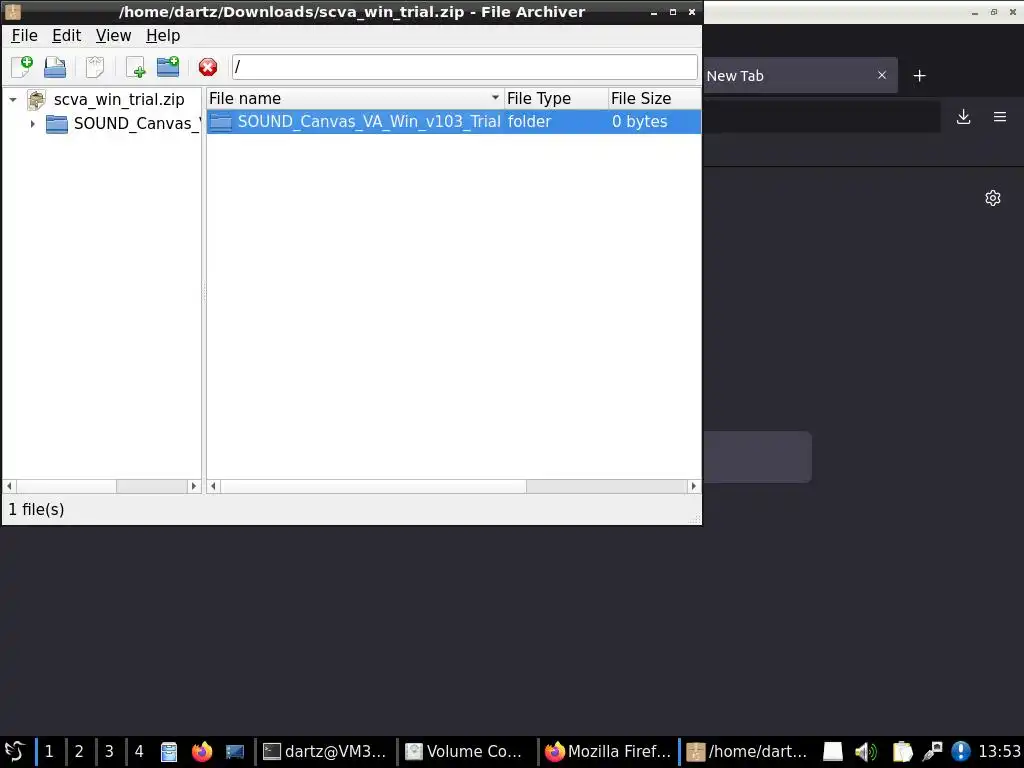Launch Firefox from taskbar quick-launch icon
Screen dimensions: 1024x768
[202, 752]
